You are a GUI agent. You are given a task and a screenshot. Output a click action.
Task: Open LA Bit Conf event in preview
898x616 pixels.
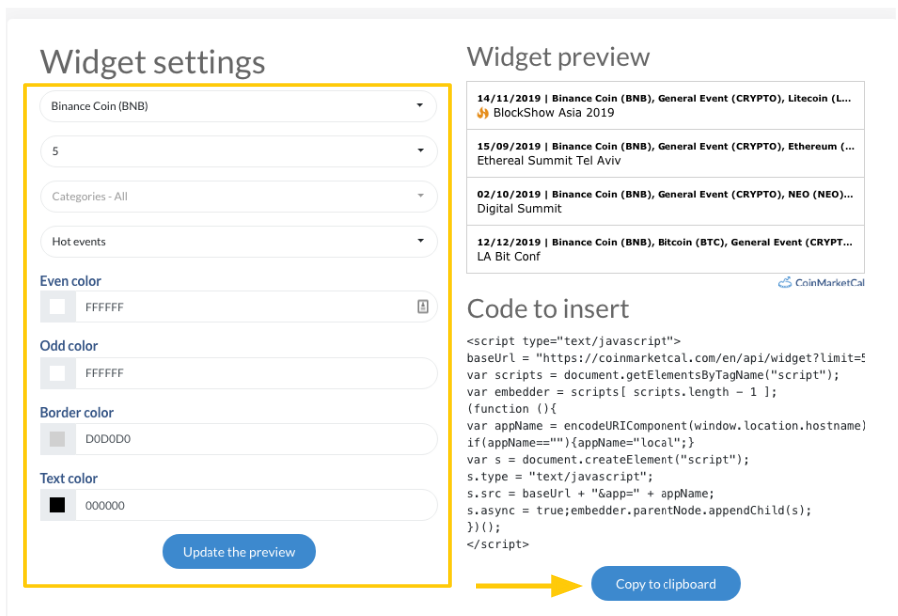pos(509,256)
